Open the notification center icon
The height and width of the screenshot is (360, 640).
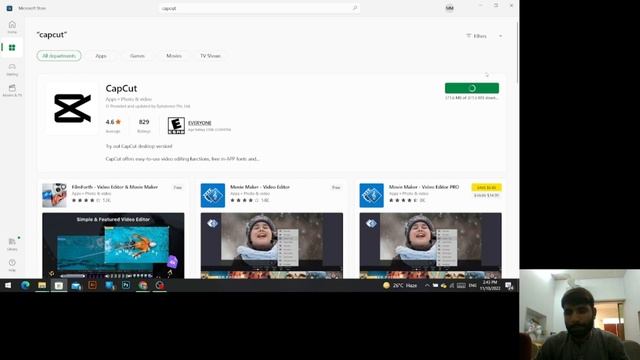(x=509, y=286)
